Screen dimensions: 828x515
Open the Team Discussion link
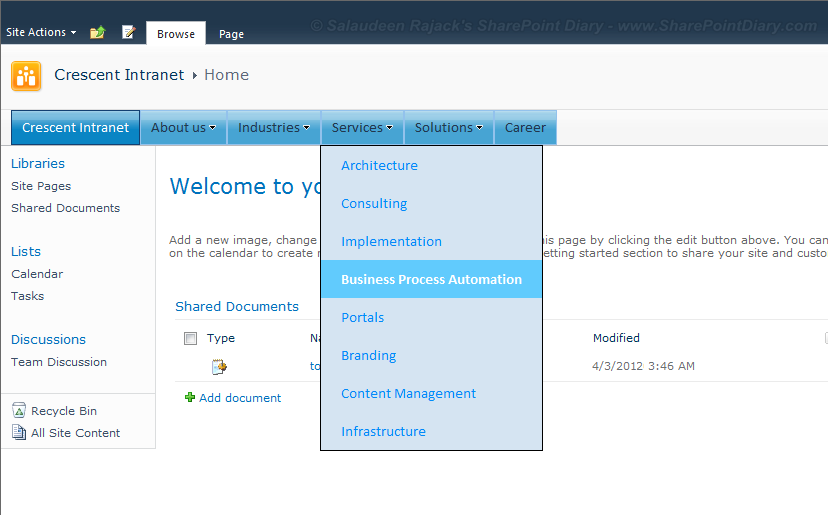[x=59, y=362]
